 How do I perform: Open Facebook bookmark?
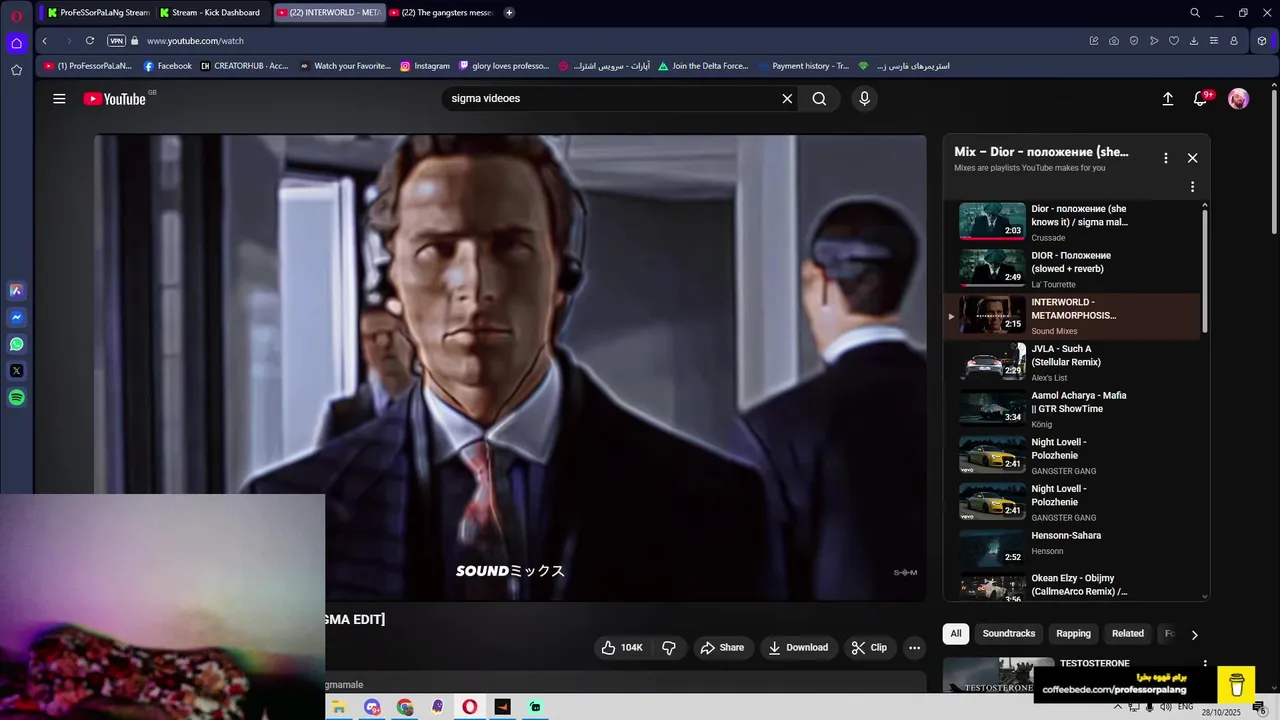168,66
